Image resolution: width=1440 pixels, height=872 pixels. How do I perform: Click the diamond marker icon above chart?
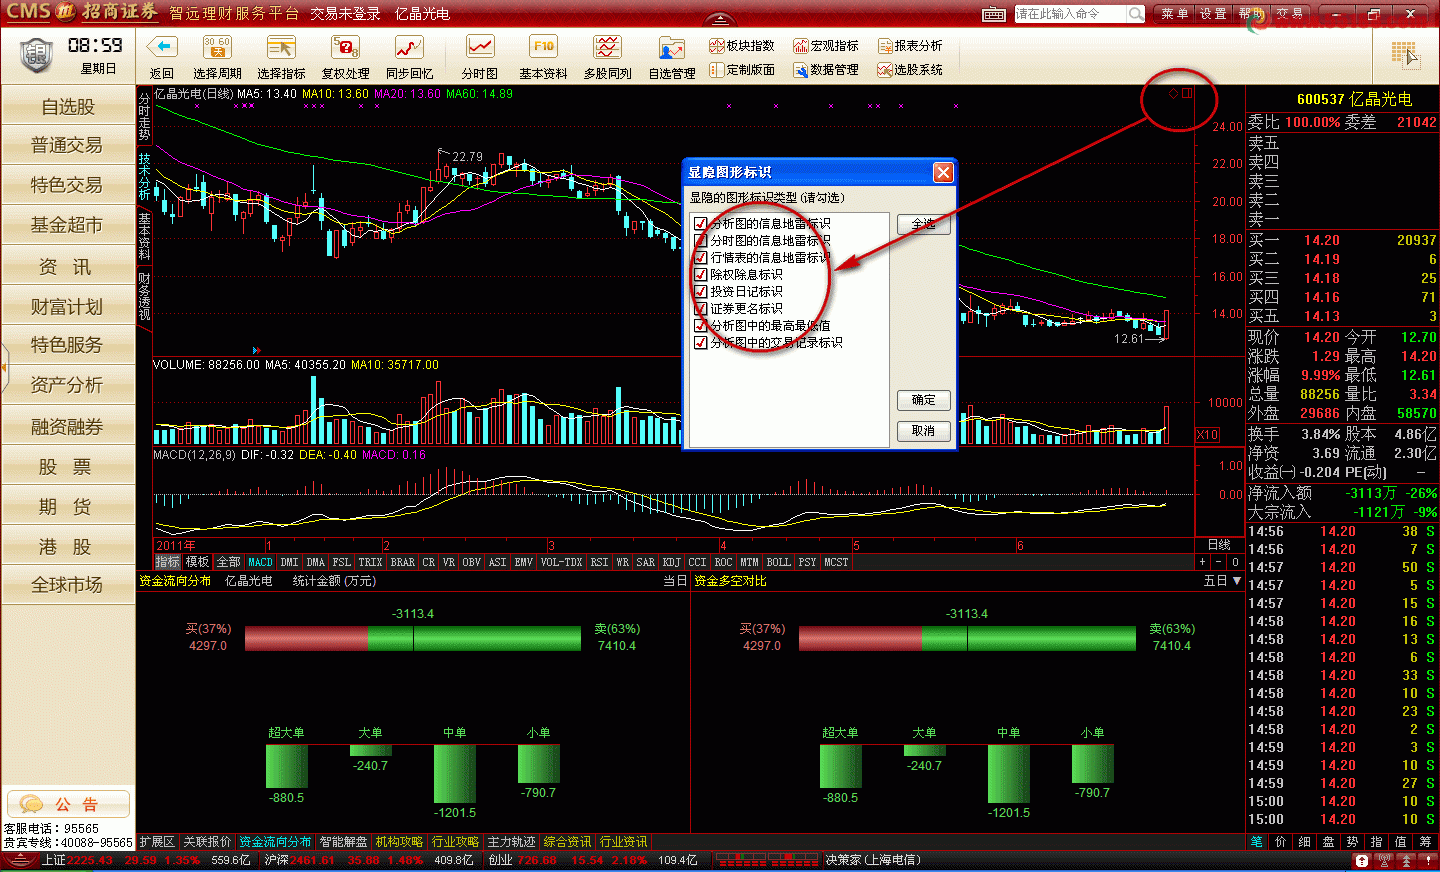tap(1173, 93)
